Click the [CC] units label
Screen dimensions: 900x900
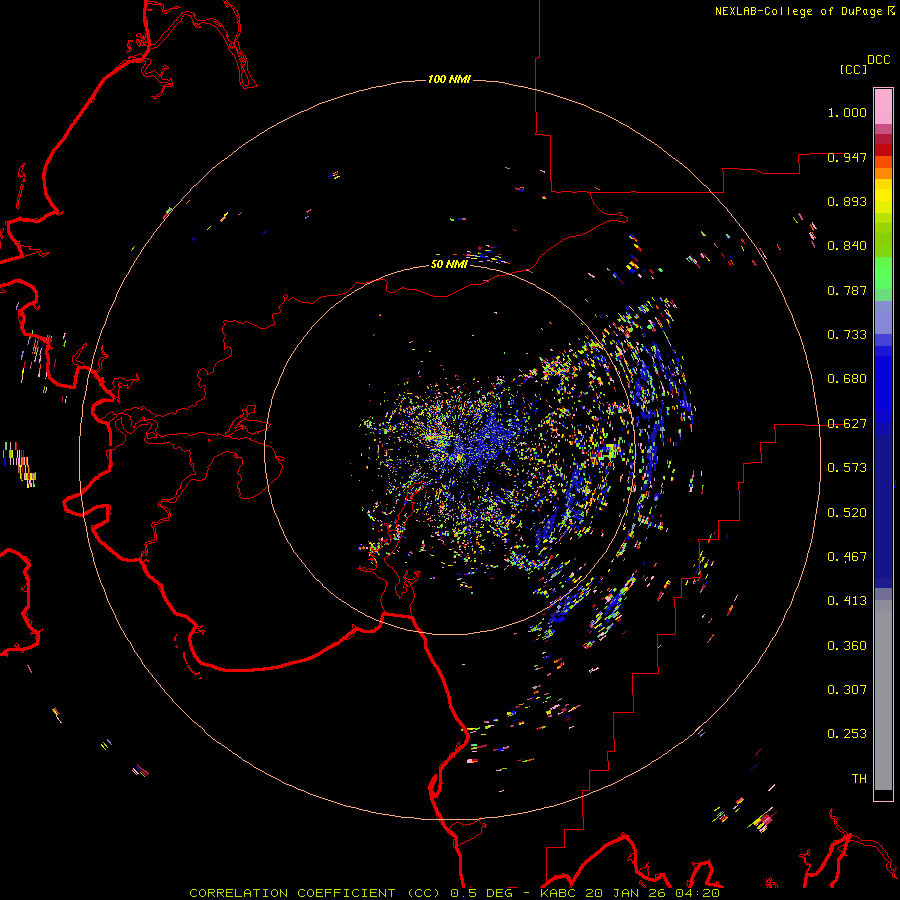pyautogui.click(x=853, y=69)
